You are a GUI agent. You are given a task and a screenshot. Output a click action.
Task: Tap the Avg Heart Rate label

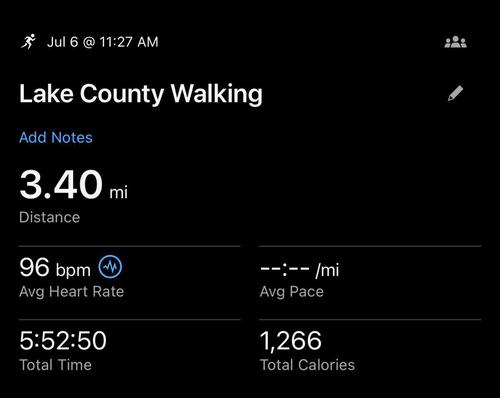(72, 292)
